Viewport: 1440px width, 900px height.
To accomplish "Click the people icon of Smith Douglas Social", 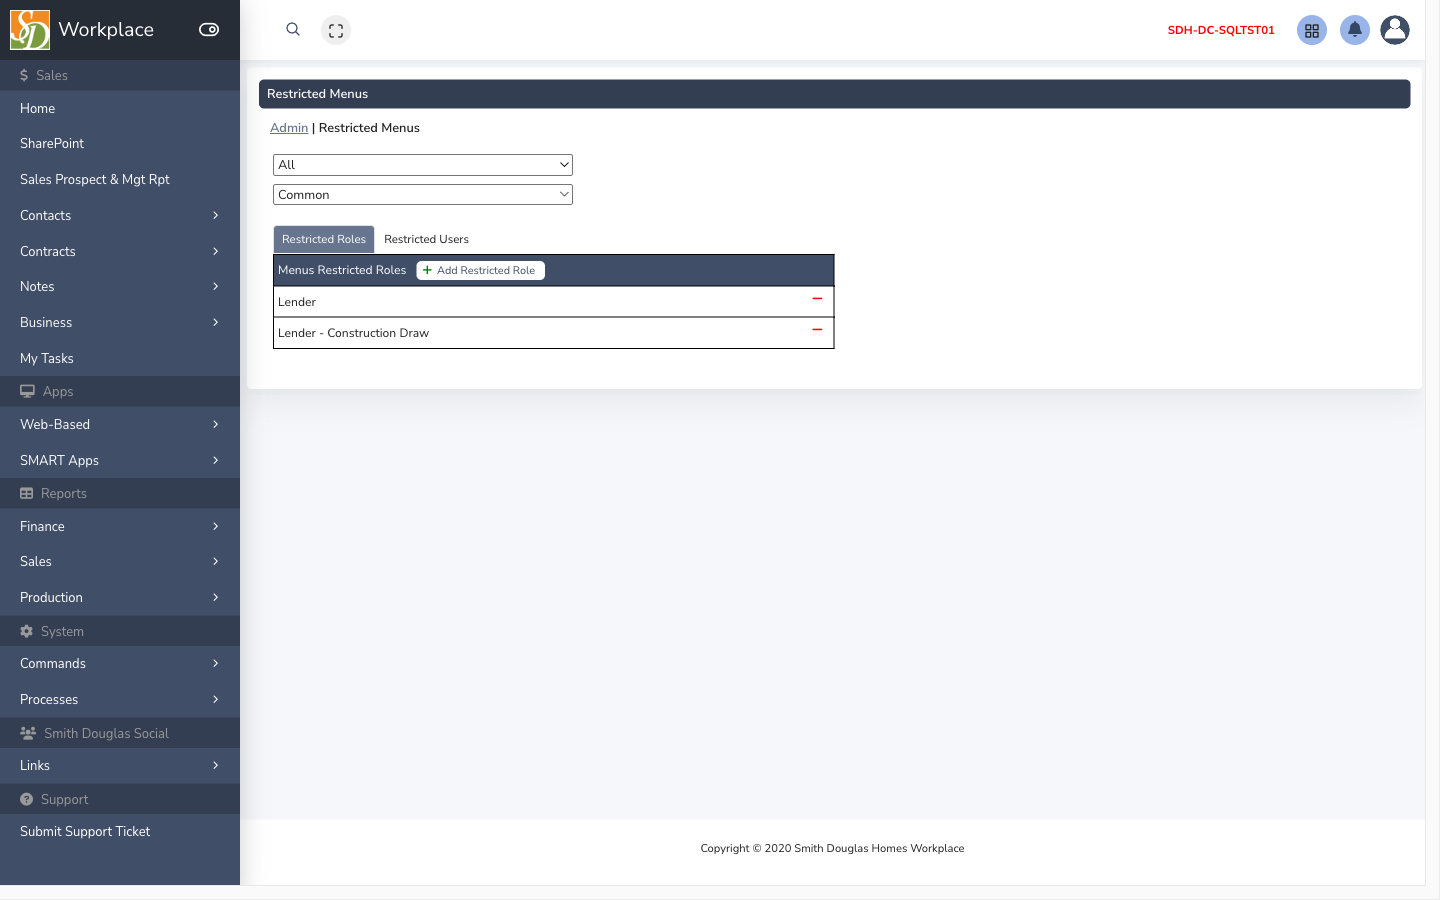I will [28, 733].
